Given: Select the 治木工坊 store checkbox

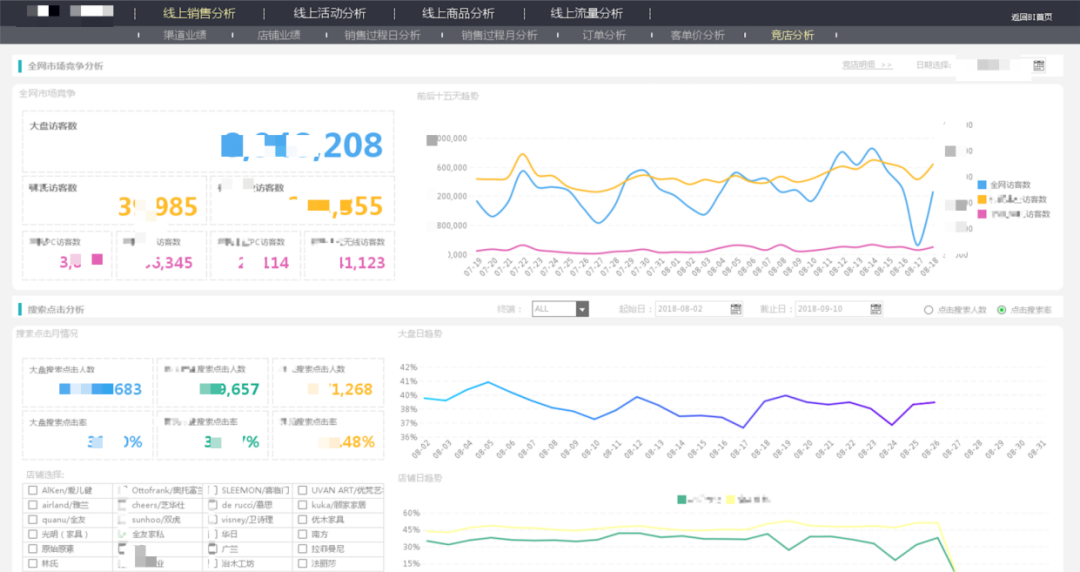Looking at the screenshot, I should tap(213, 564).
